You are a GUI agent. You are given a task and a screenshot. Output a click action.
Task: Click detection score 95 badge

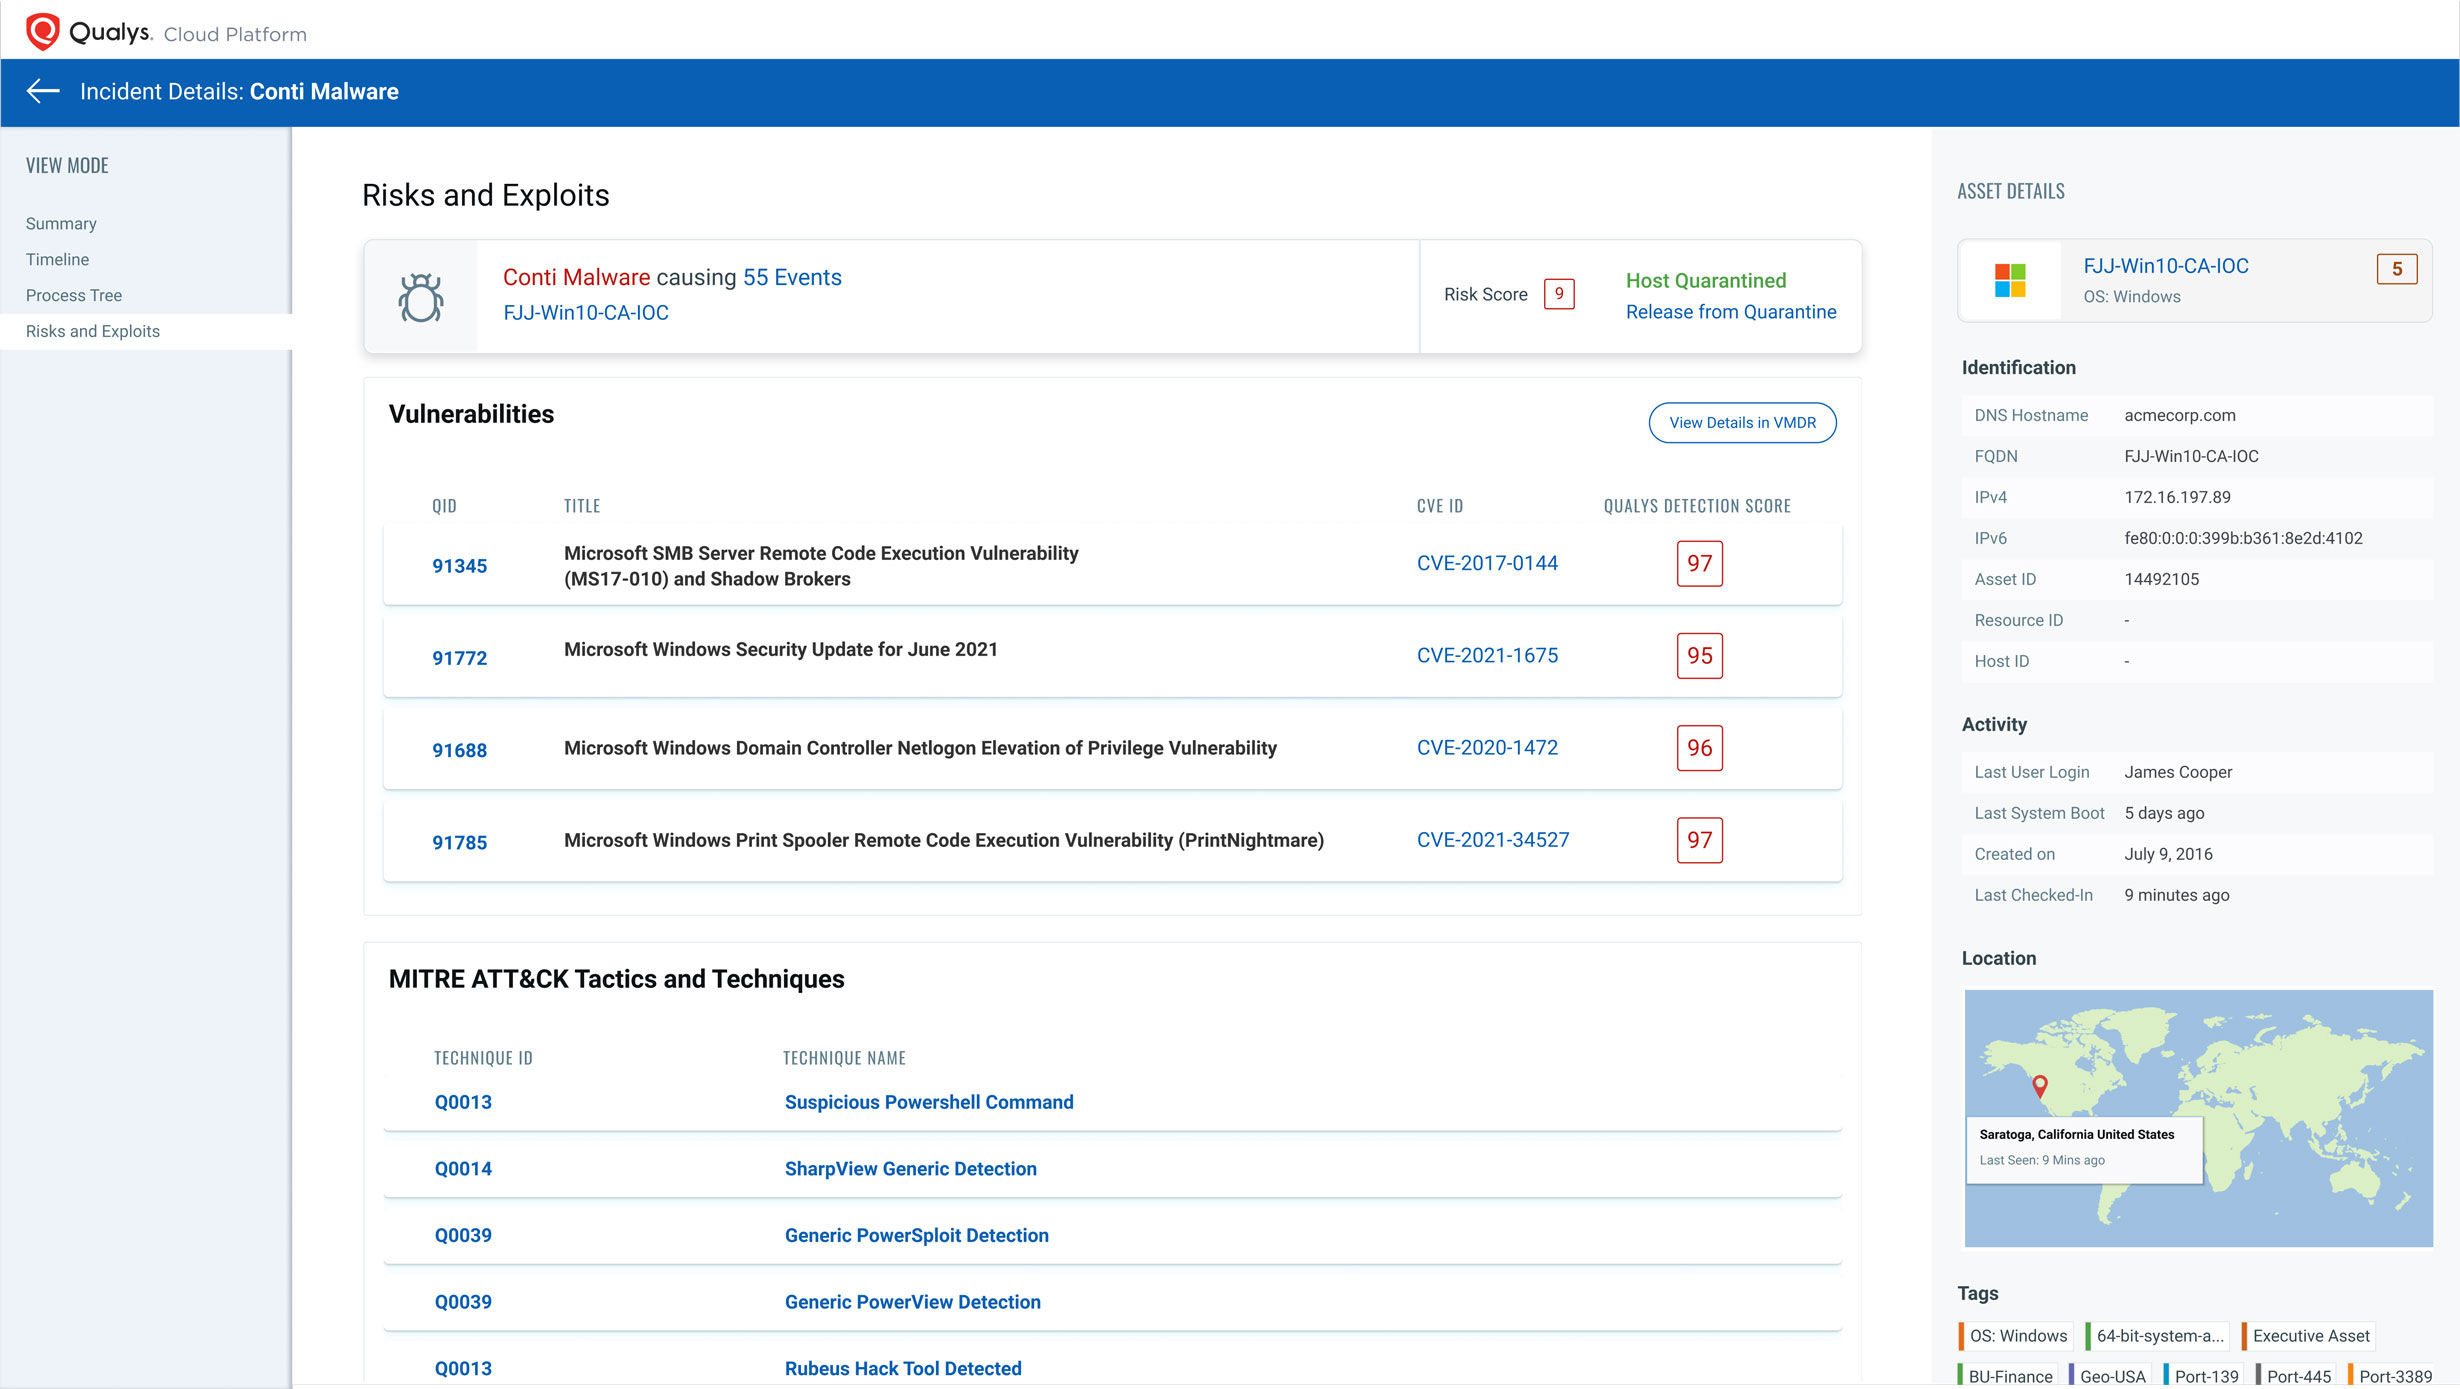point(1699,655)
